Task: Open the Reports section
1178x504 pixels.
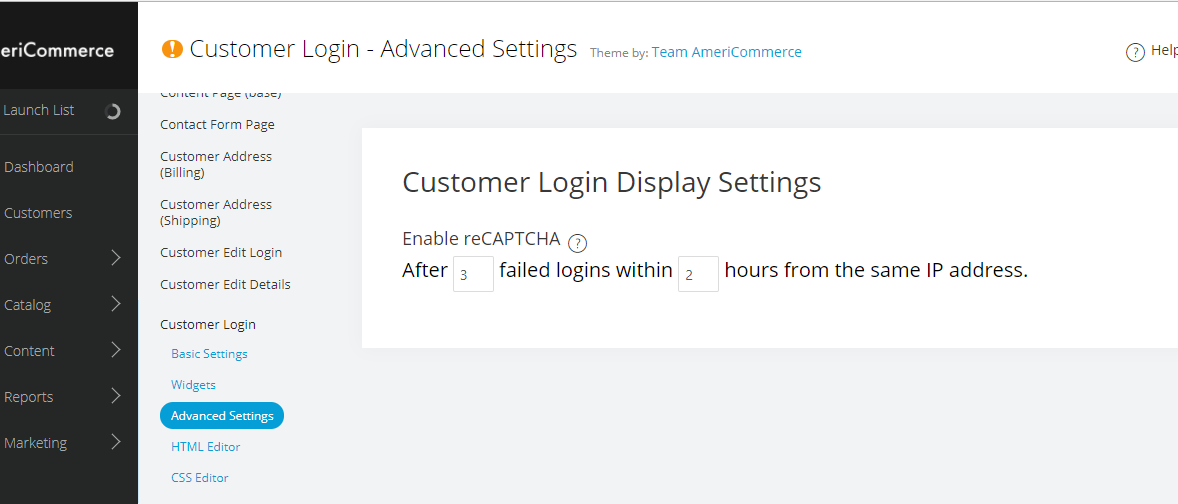Action: point(29,397)
